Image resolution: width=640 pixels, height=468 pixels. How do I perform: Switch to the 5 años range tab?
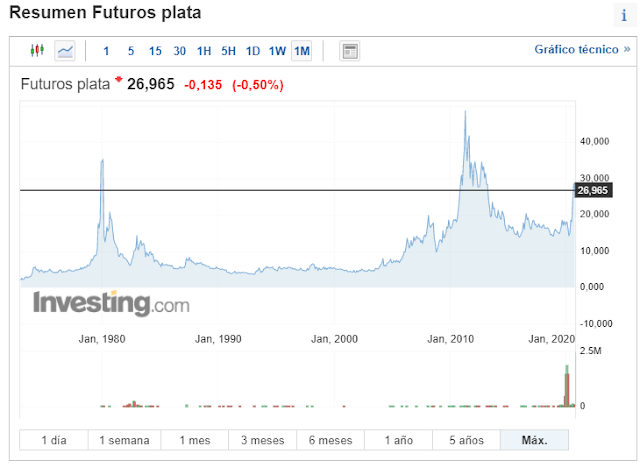pos(466,440)
